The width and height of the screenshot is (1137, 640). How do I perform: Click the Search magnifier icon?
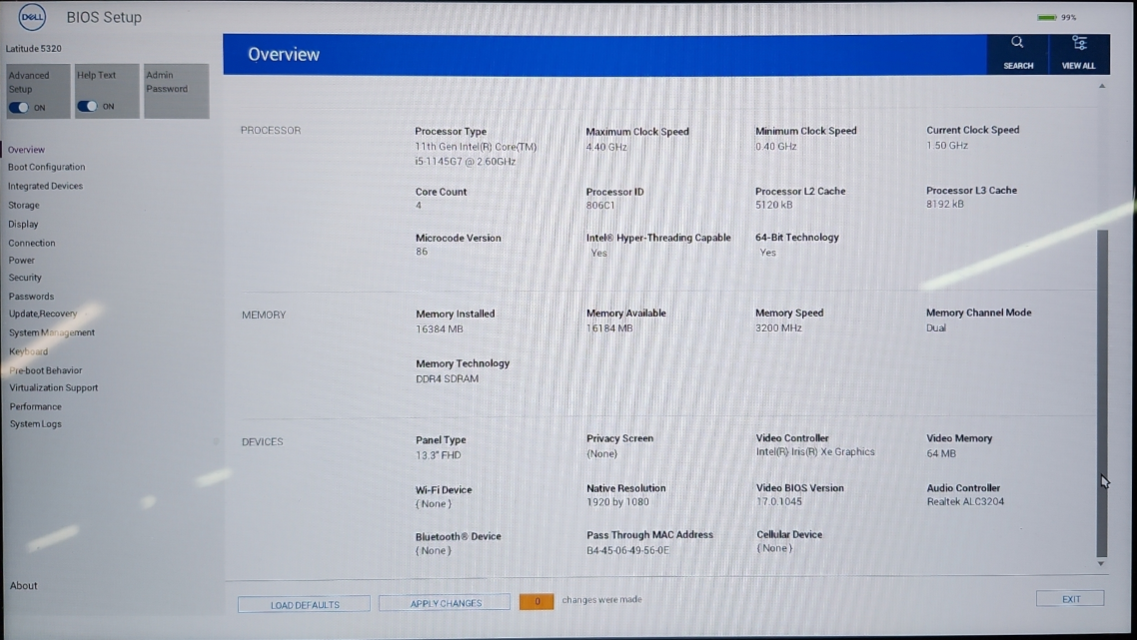click(x=1017, y=43)
